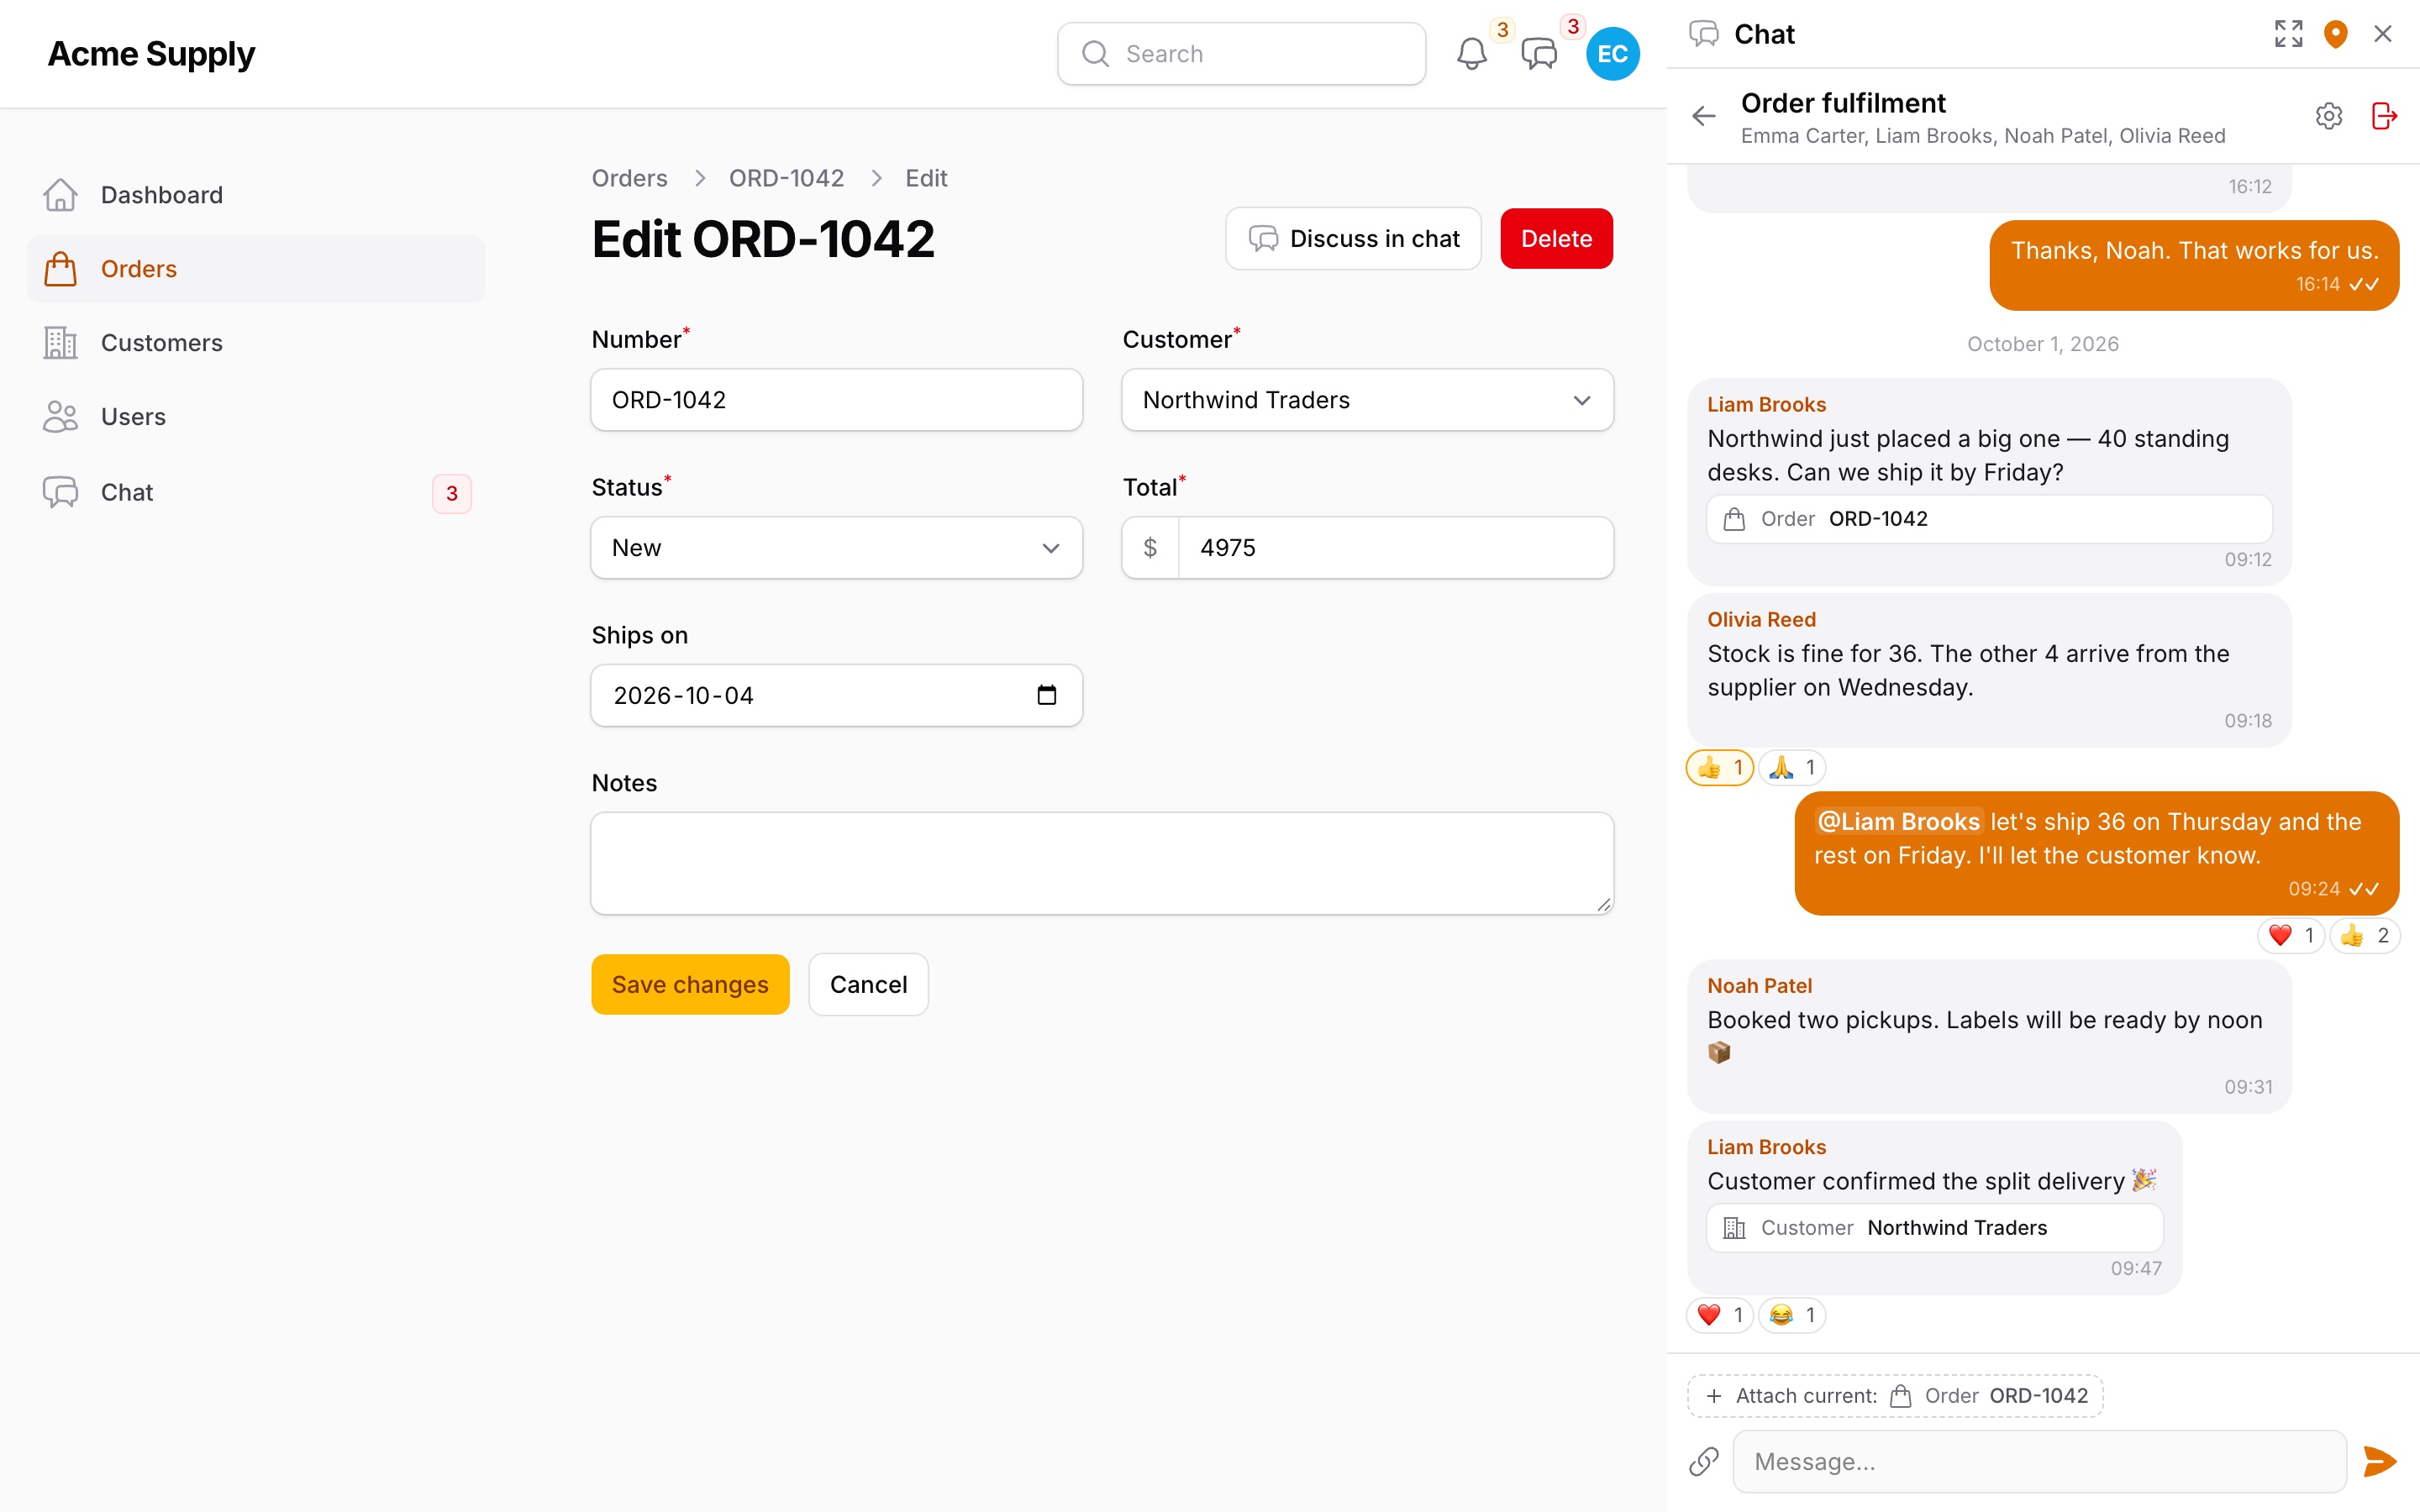Toggle heart reaction on split delivery message

(x=1720, y=1315)
